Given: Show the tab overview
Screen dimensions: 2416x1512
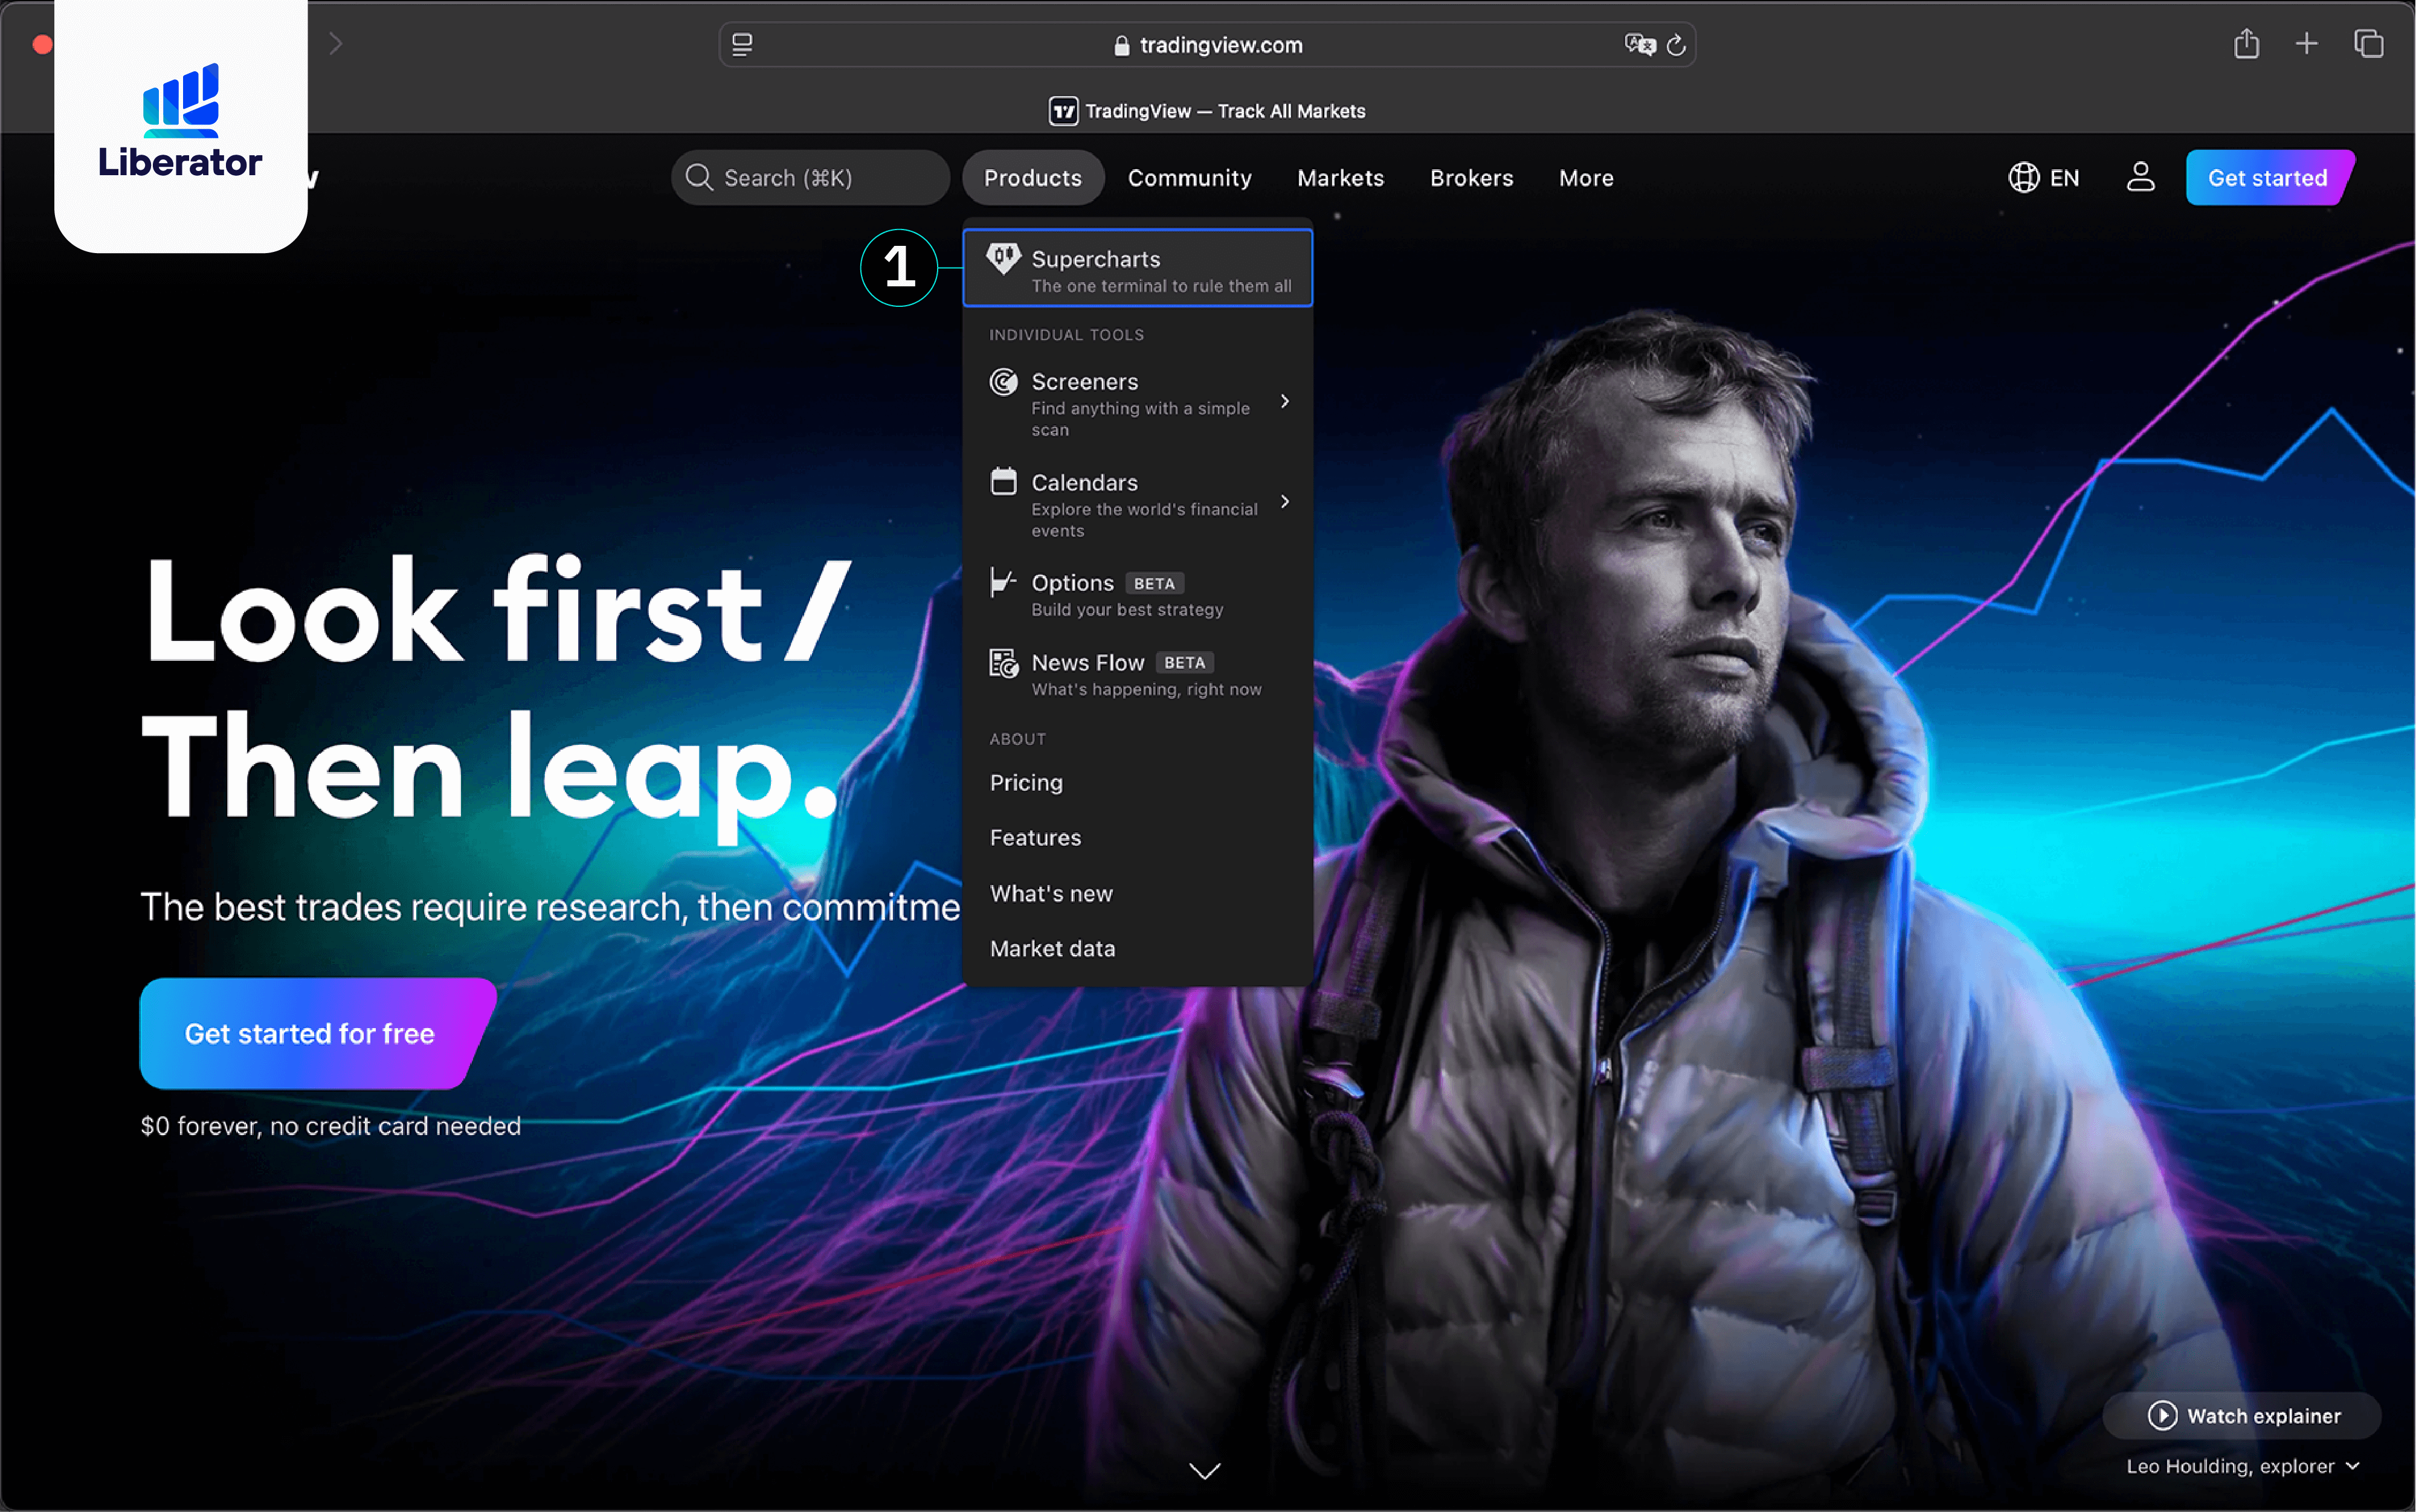Looking at the screenshot, I should coord(2368,43).
